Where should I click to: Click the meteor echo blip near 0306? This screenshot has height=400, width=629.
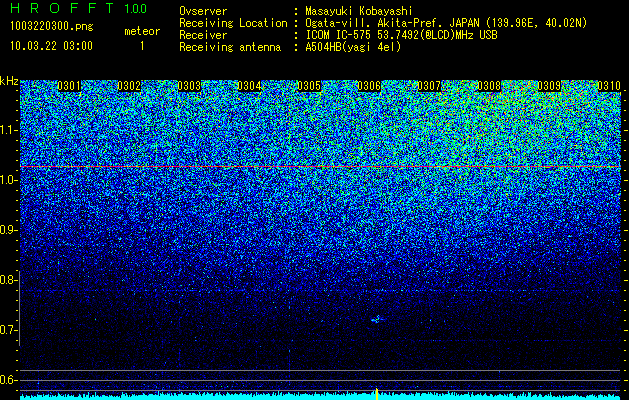click(x=377, y=319)
